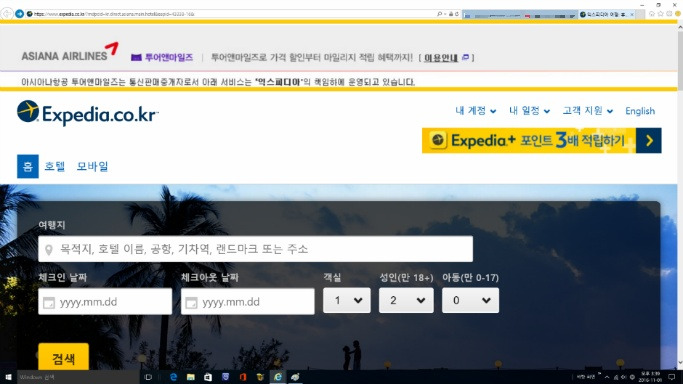Click the Task View icon on the taskbar

[148, 377]
